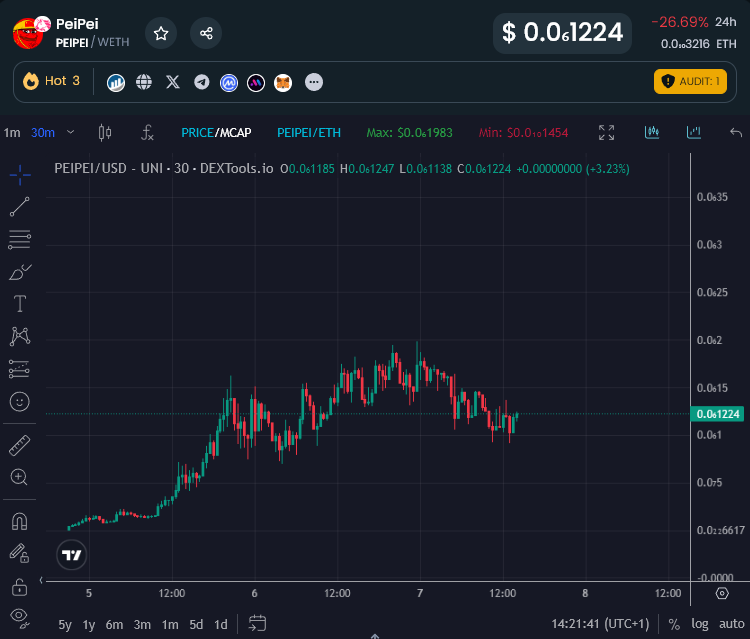This screenshot has width=750, height=639.
Task: Open the candlestick chart style menu
Action: point(105,132)
